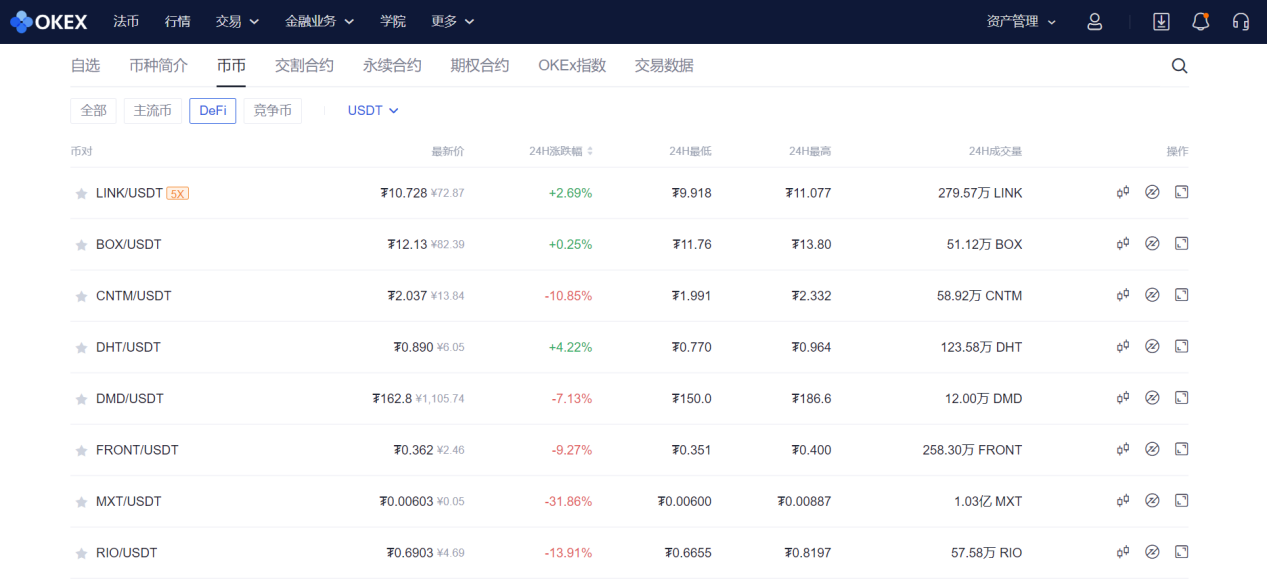Mark DMD/USDT as favorite using star
This screenshot has height=583, width=1267.
tap(81, 400)
